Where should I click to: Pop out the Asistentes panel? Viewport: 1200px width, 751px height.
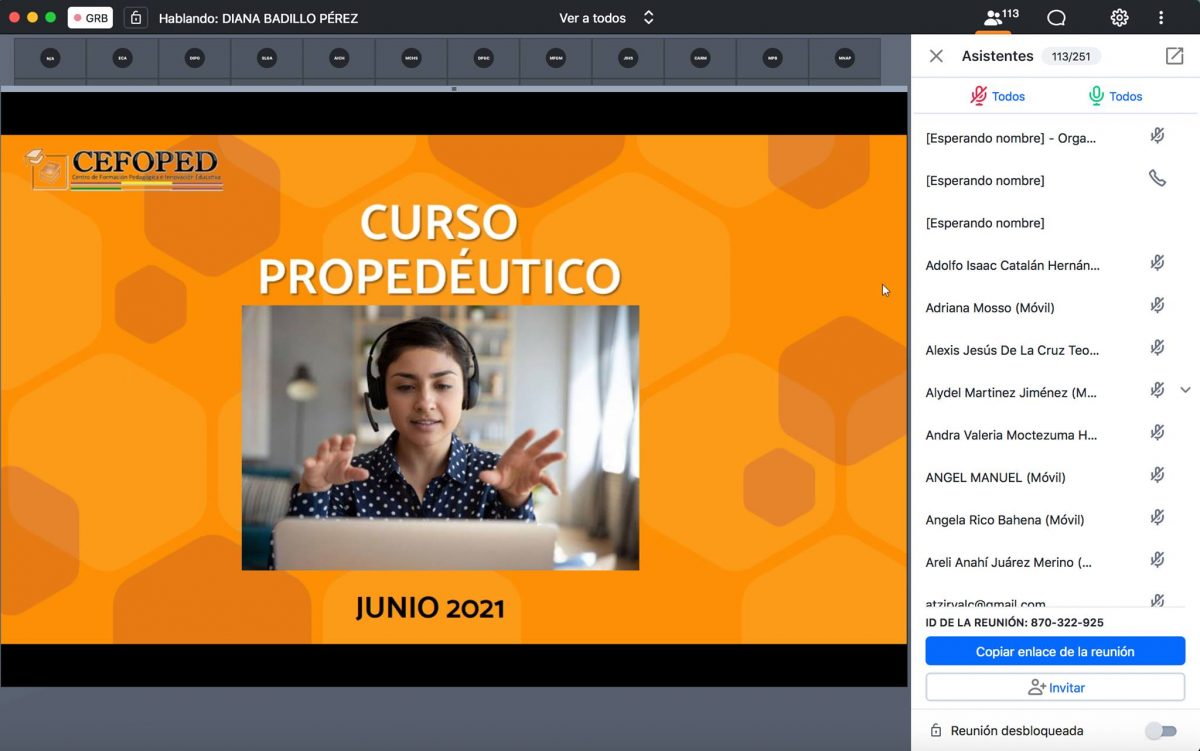1174,56
